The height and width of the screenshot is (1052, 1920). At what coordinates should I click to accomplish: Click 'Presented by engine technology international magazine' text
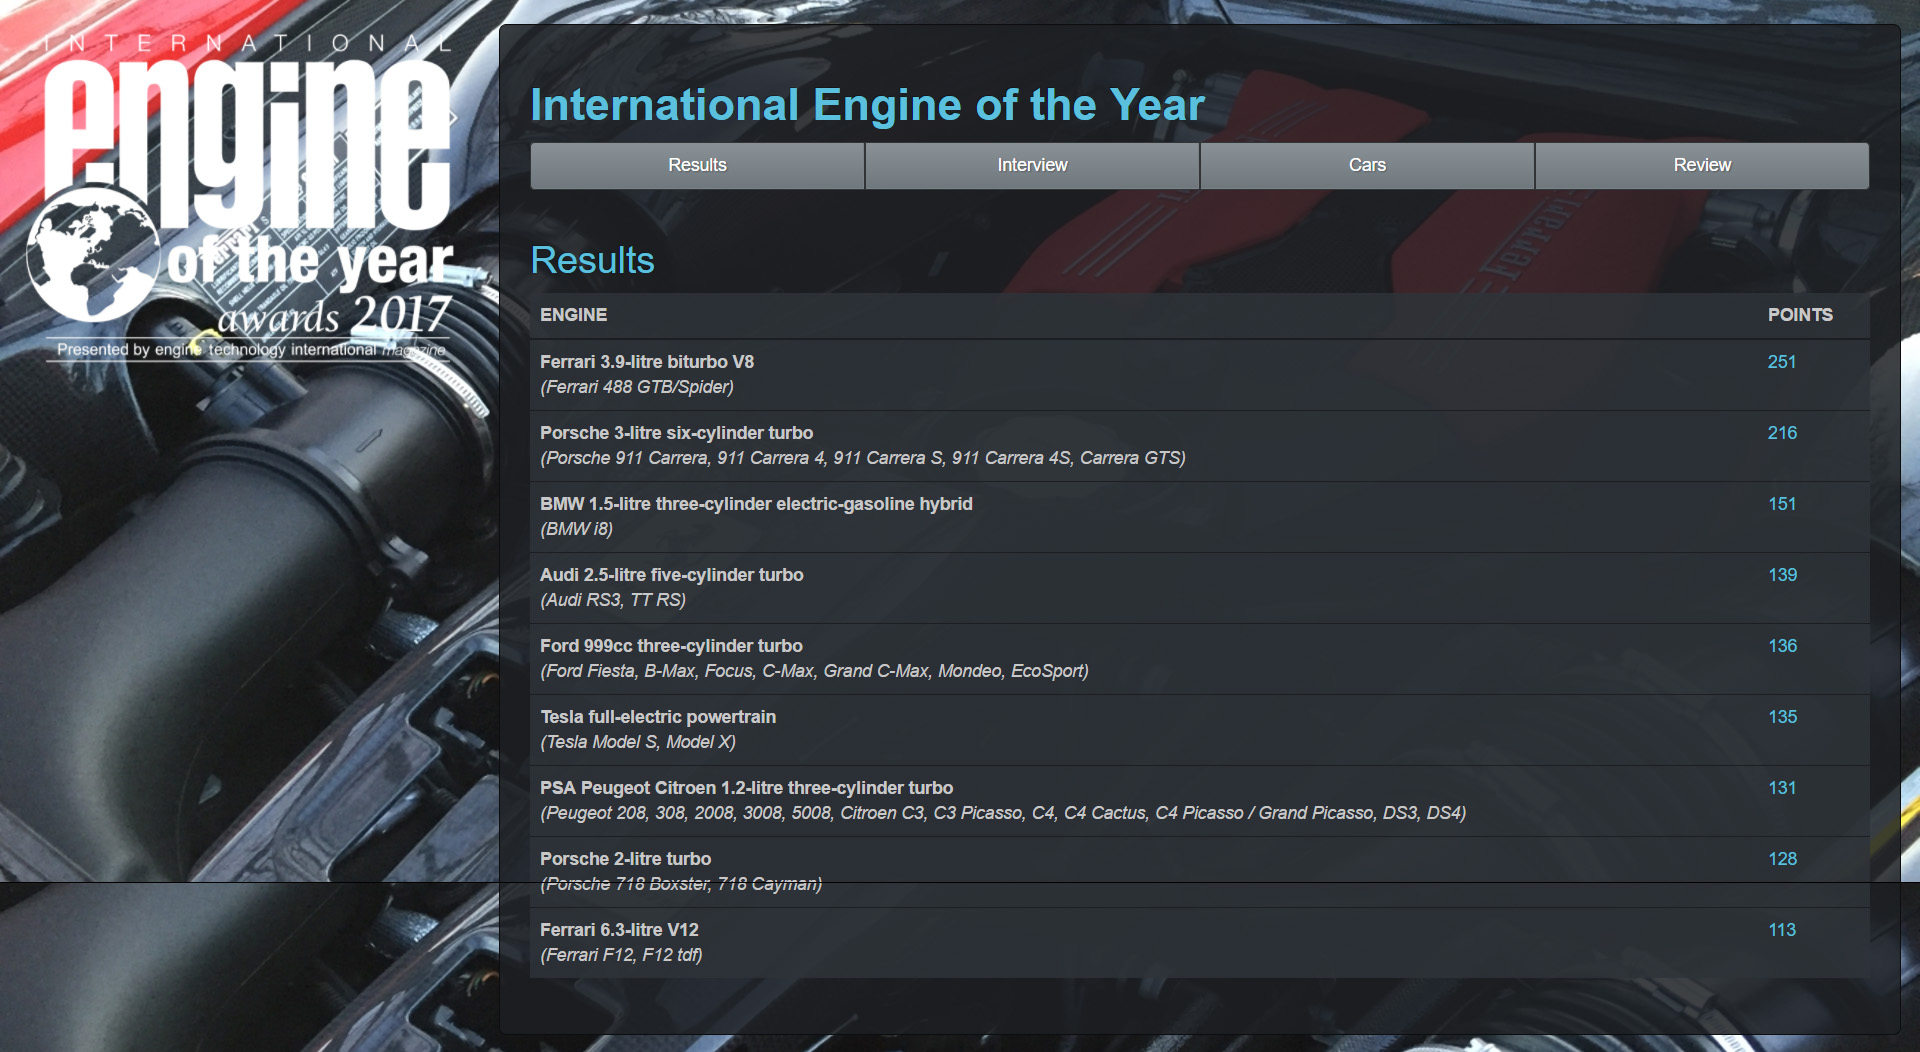[x=251, y=350]
